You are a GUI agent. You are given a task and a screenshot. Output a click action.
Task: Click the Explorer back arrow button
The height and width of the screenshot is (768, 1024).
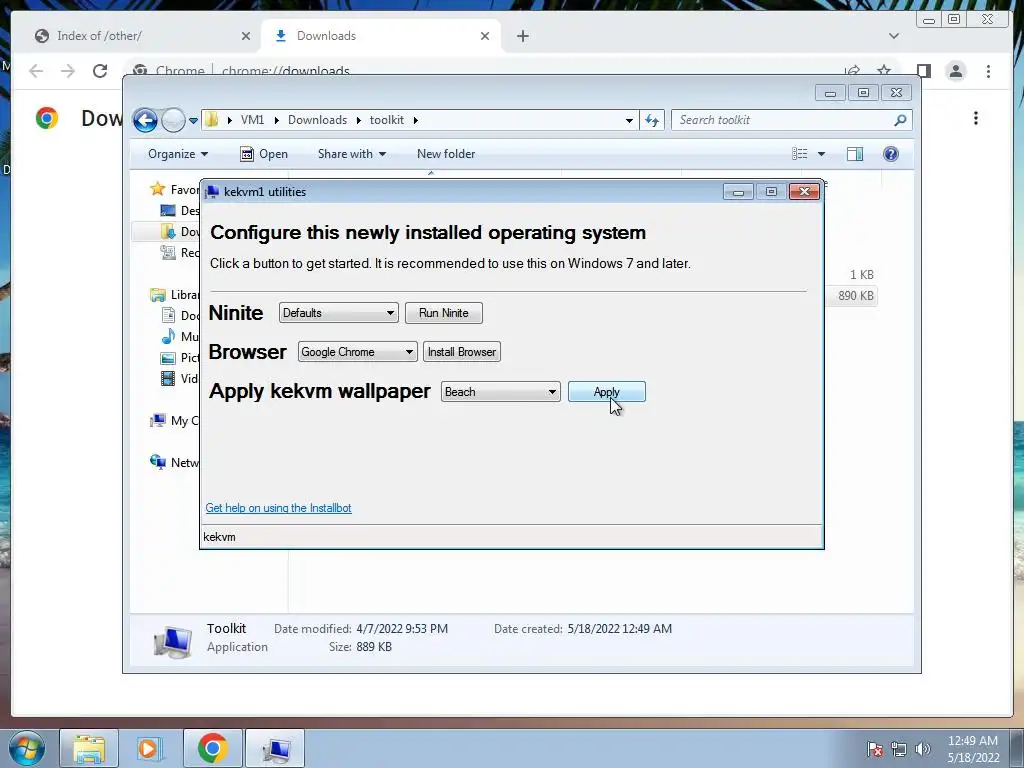[x=145, y=120]
